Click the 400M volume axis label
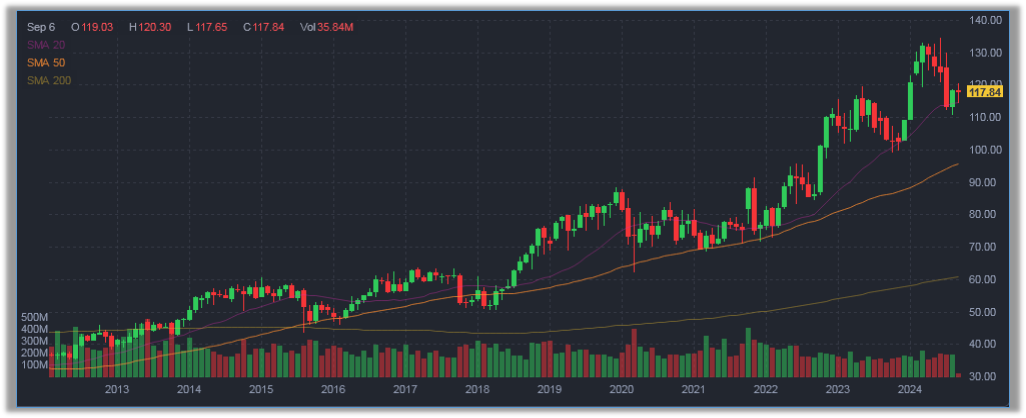This screenshot has height=418, width=1026. tap(35, 329)
